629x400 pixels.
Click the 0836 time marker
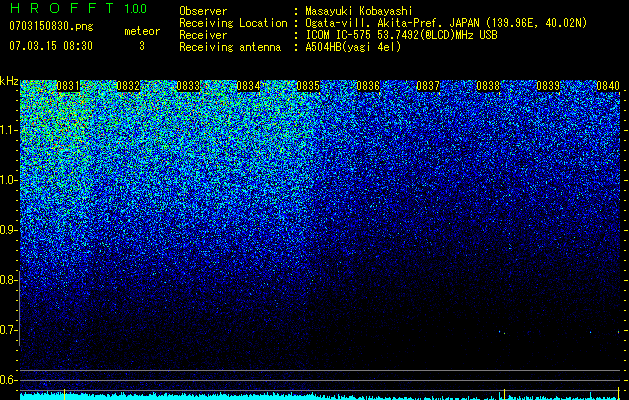[x=368, y=86]
